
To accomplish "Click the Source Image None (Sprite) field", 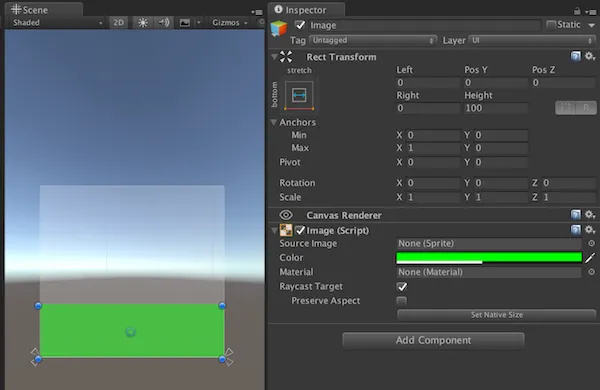I will coord(489,243).
